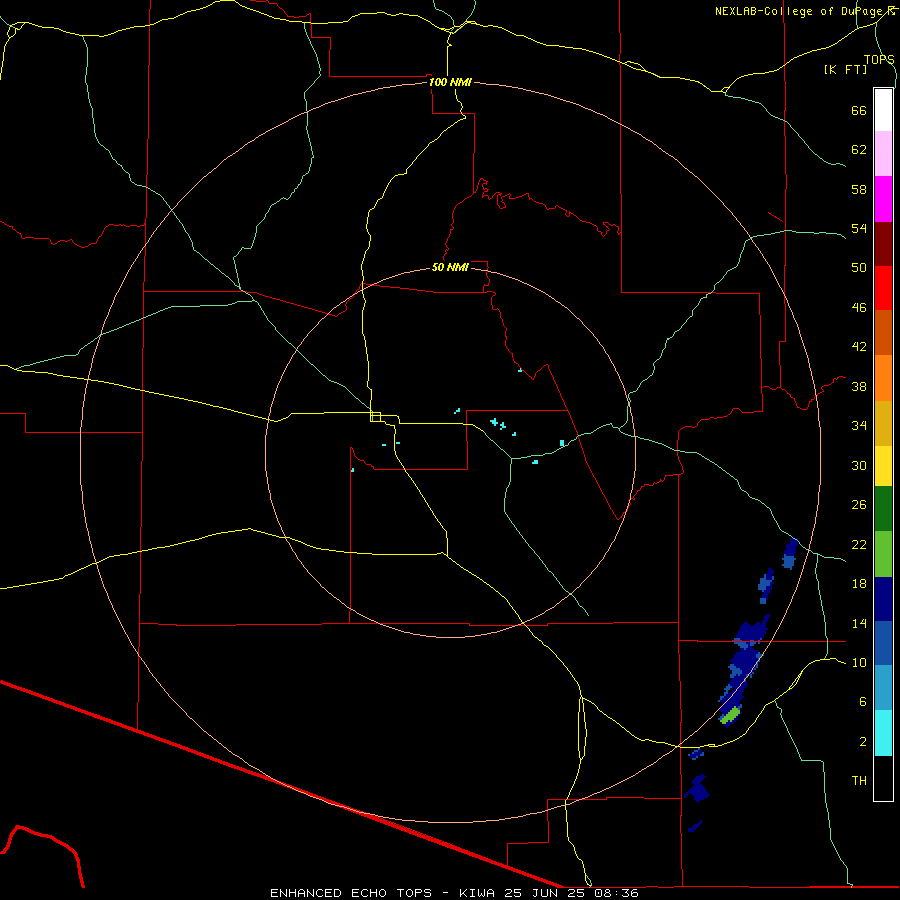Click the yellow 30 kft legend swatch
900x900 pixels.
[x=883, y=465]
